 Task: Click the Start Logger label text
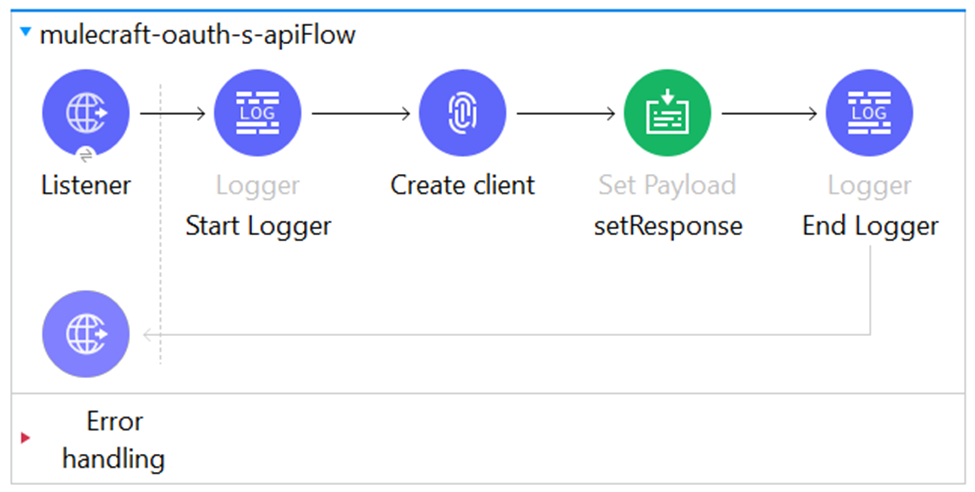pos(258,226)
